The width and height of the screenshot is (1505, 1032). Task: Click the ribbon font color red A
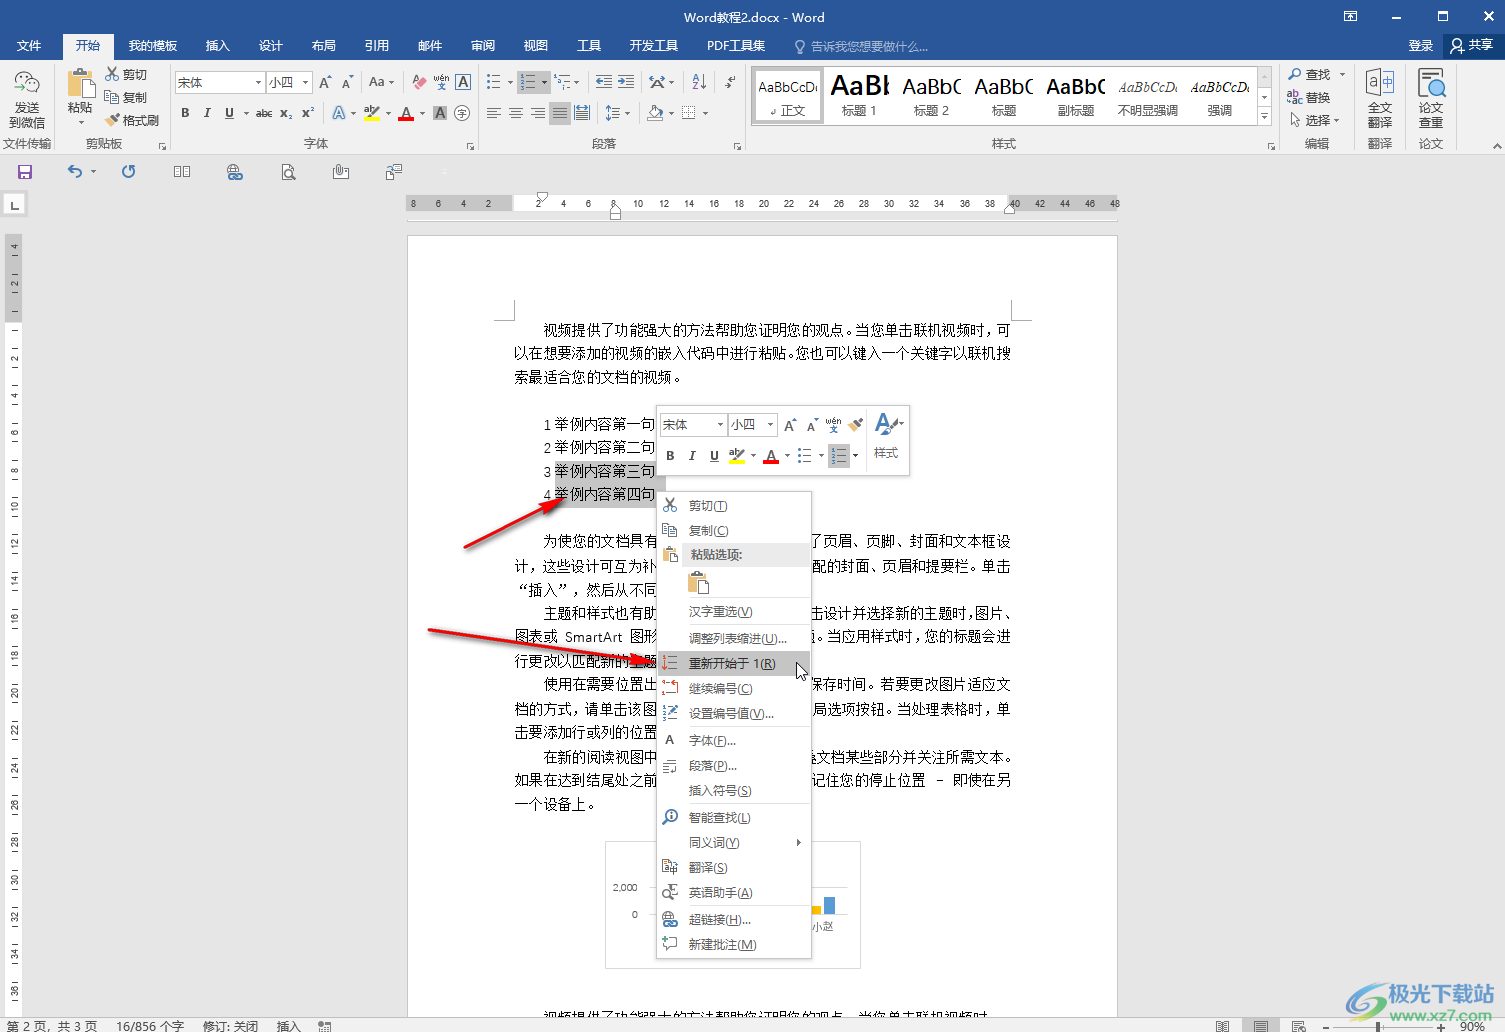[405, 113]
